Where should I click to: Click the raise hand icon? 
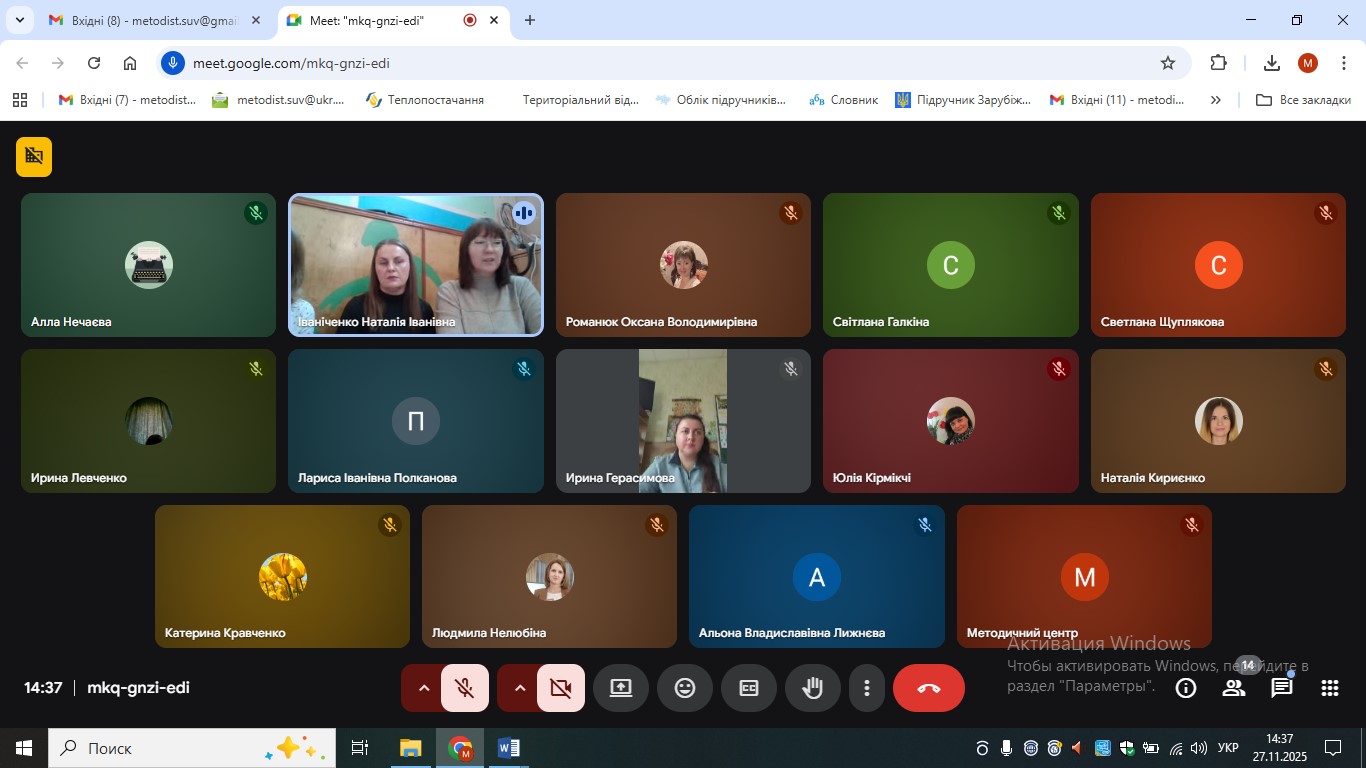click(x=813, y=688)
